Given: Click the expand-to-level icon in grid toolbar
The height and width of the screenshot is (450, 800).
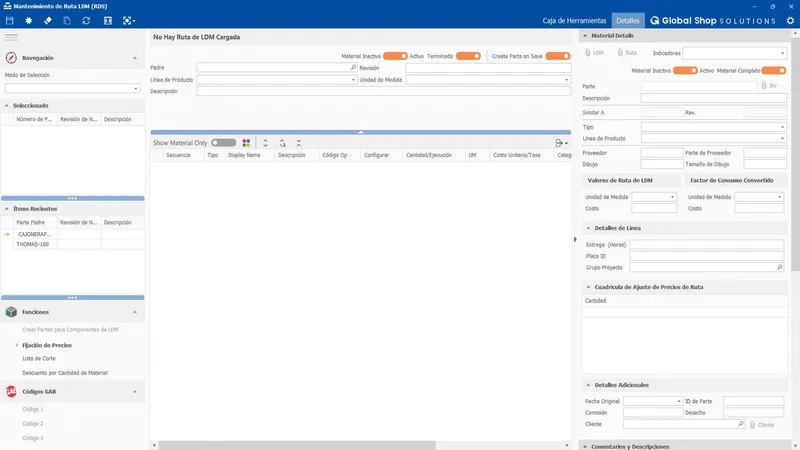Looking at the screenshot, I should tap(282, 143).
